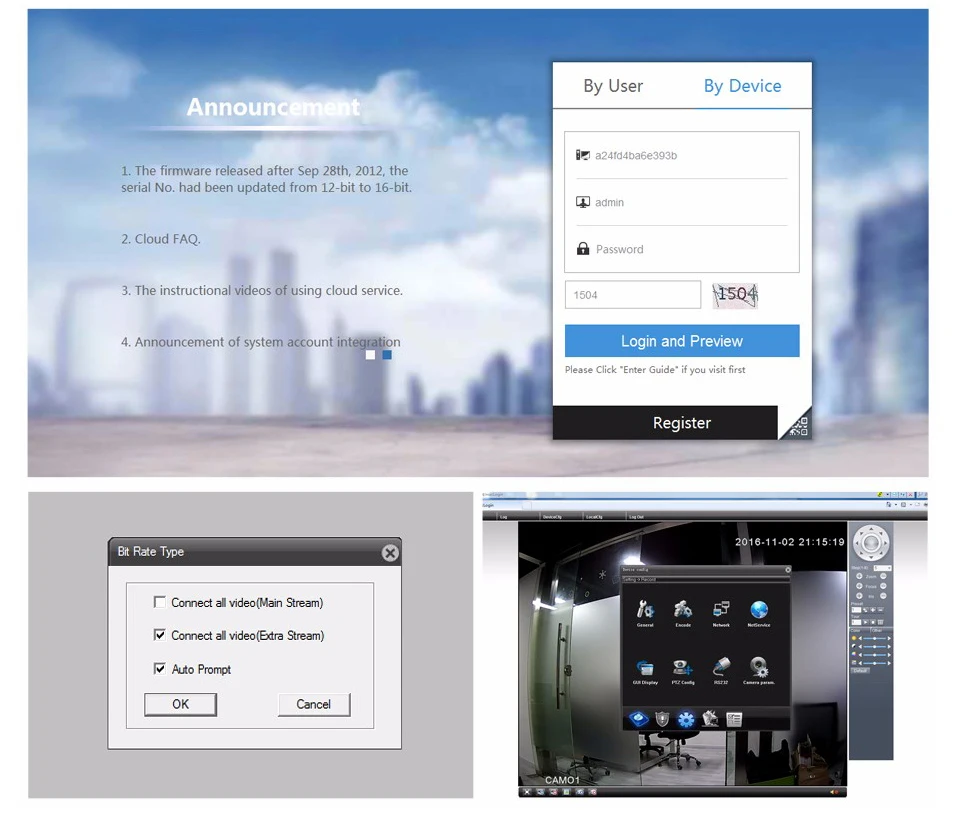960x814 pixels.
Task: Open RS232 serial port settings
Action: pyautogui.click(x=721, y=669)
